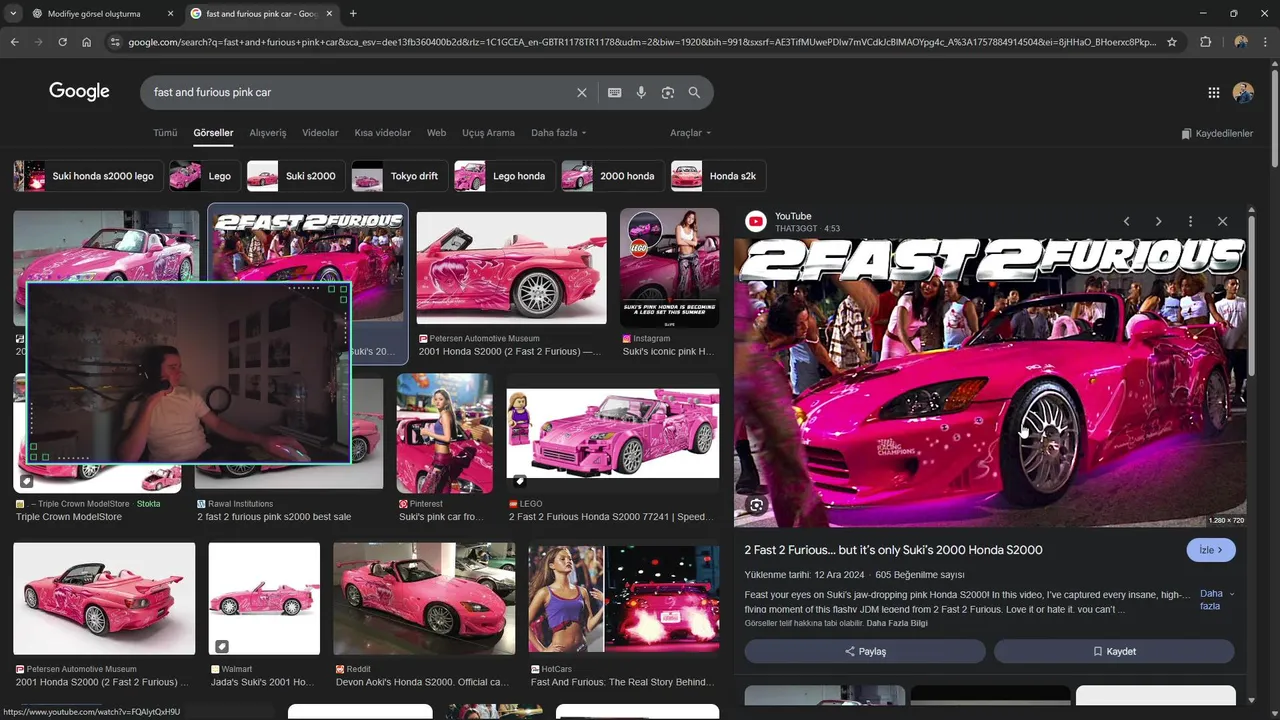The height and width of the screenshot is (720, 1280).
Task: Filter by Suki honda s2000 lego chip
Action: [x=87, y=176]
